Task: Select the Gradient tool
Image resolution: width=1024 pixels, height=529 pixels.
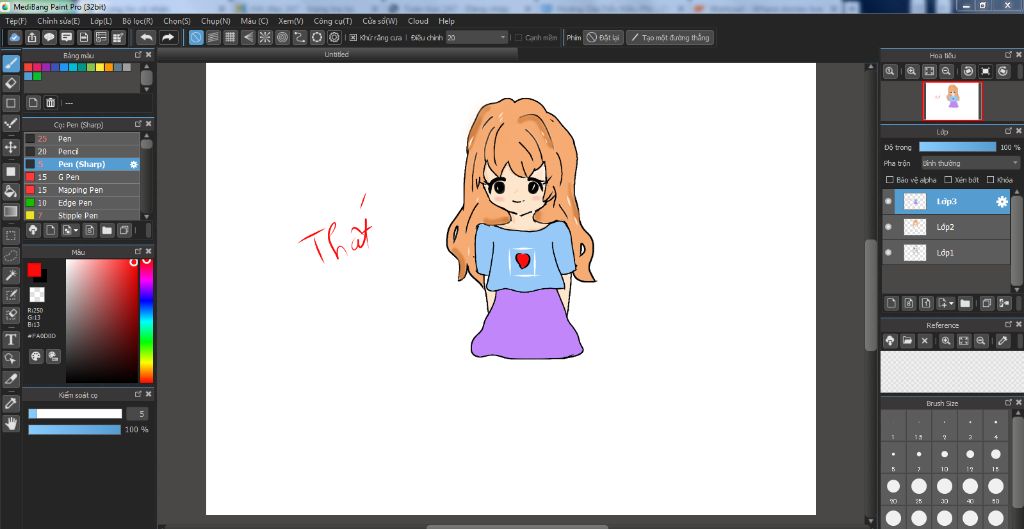Action: coord(10,211)
